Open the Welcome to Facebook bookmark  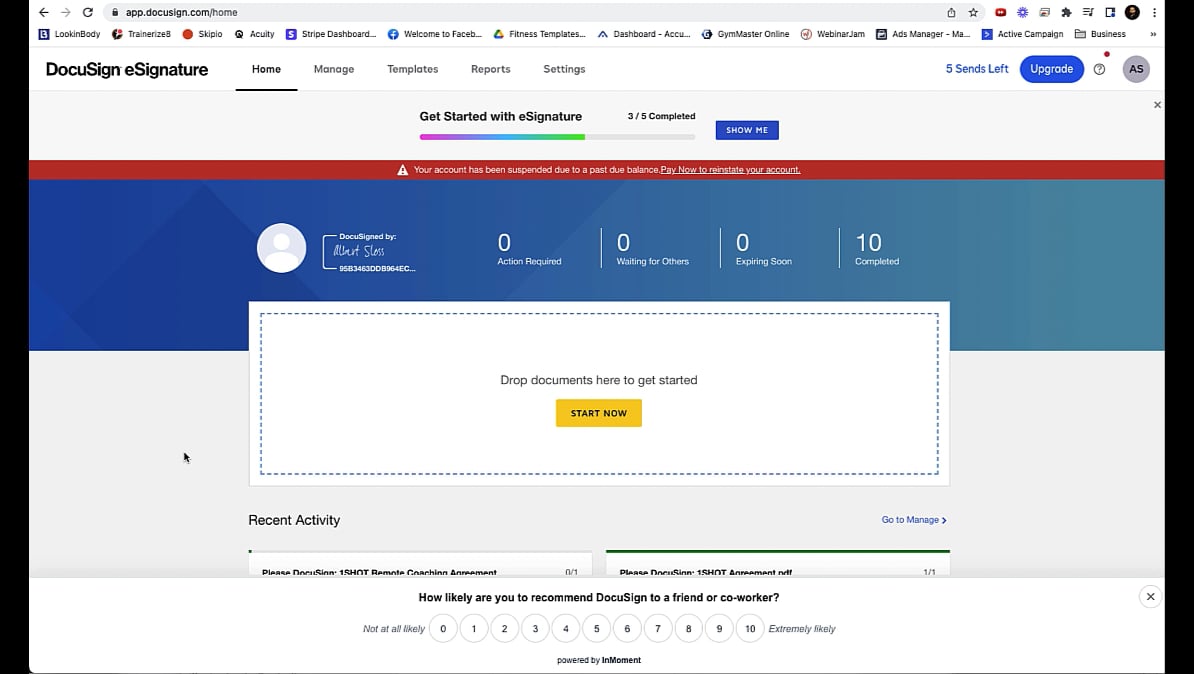coord(435,34)
